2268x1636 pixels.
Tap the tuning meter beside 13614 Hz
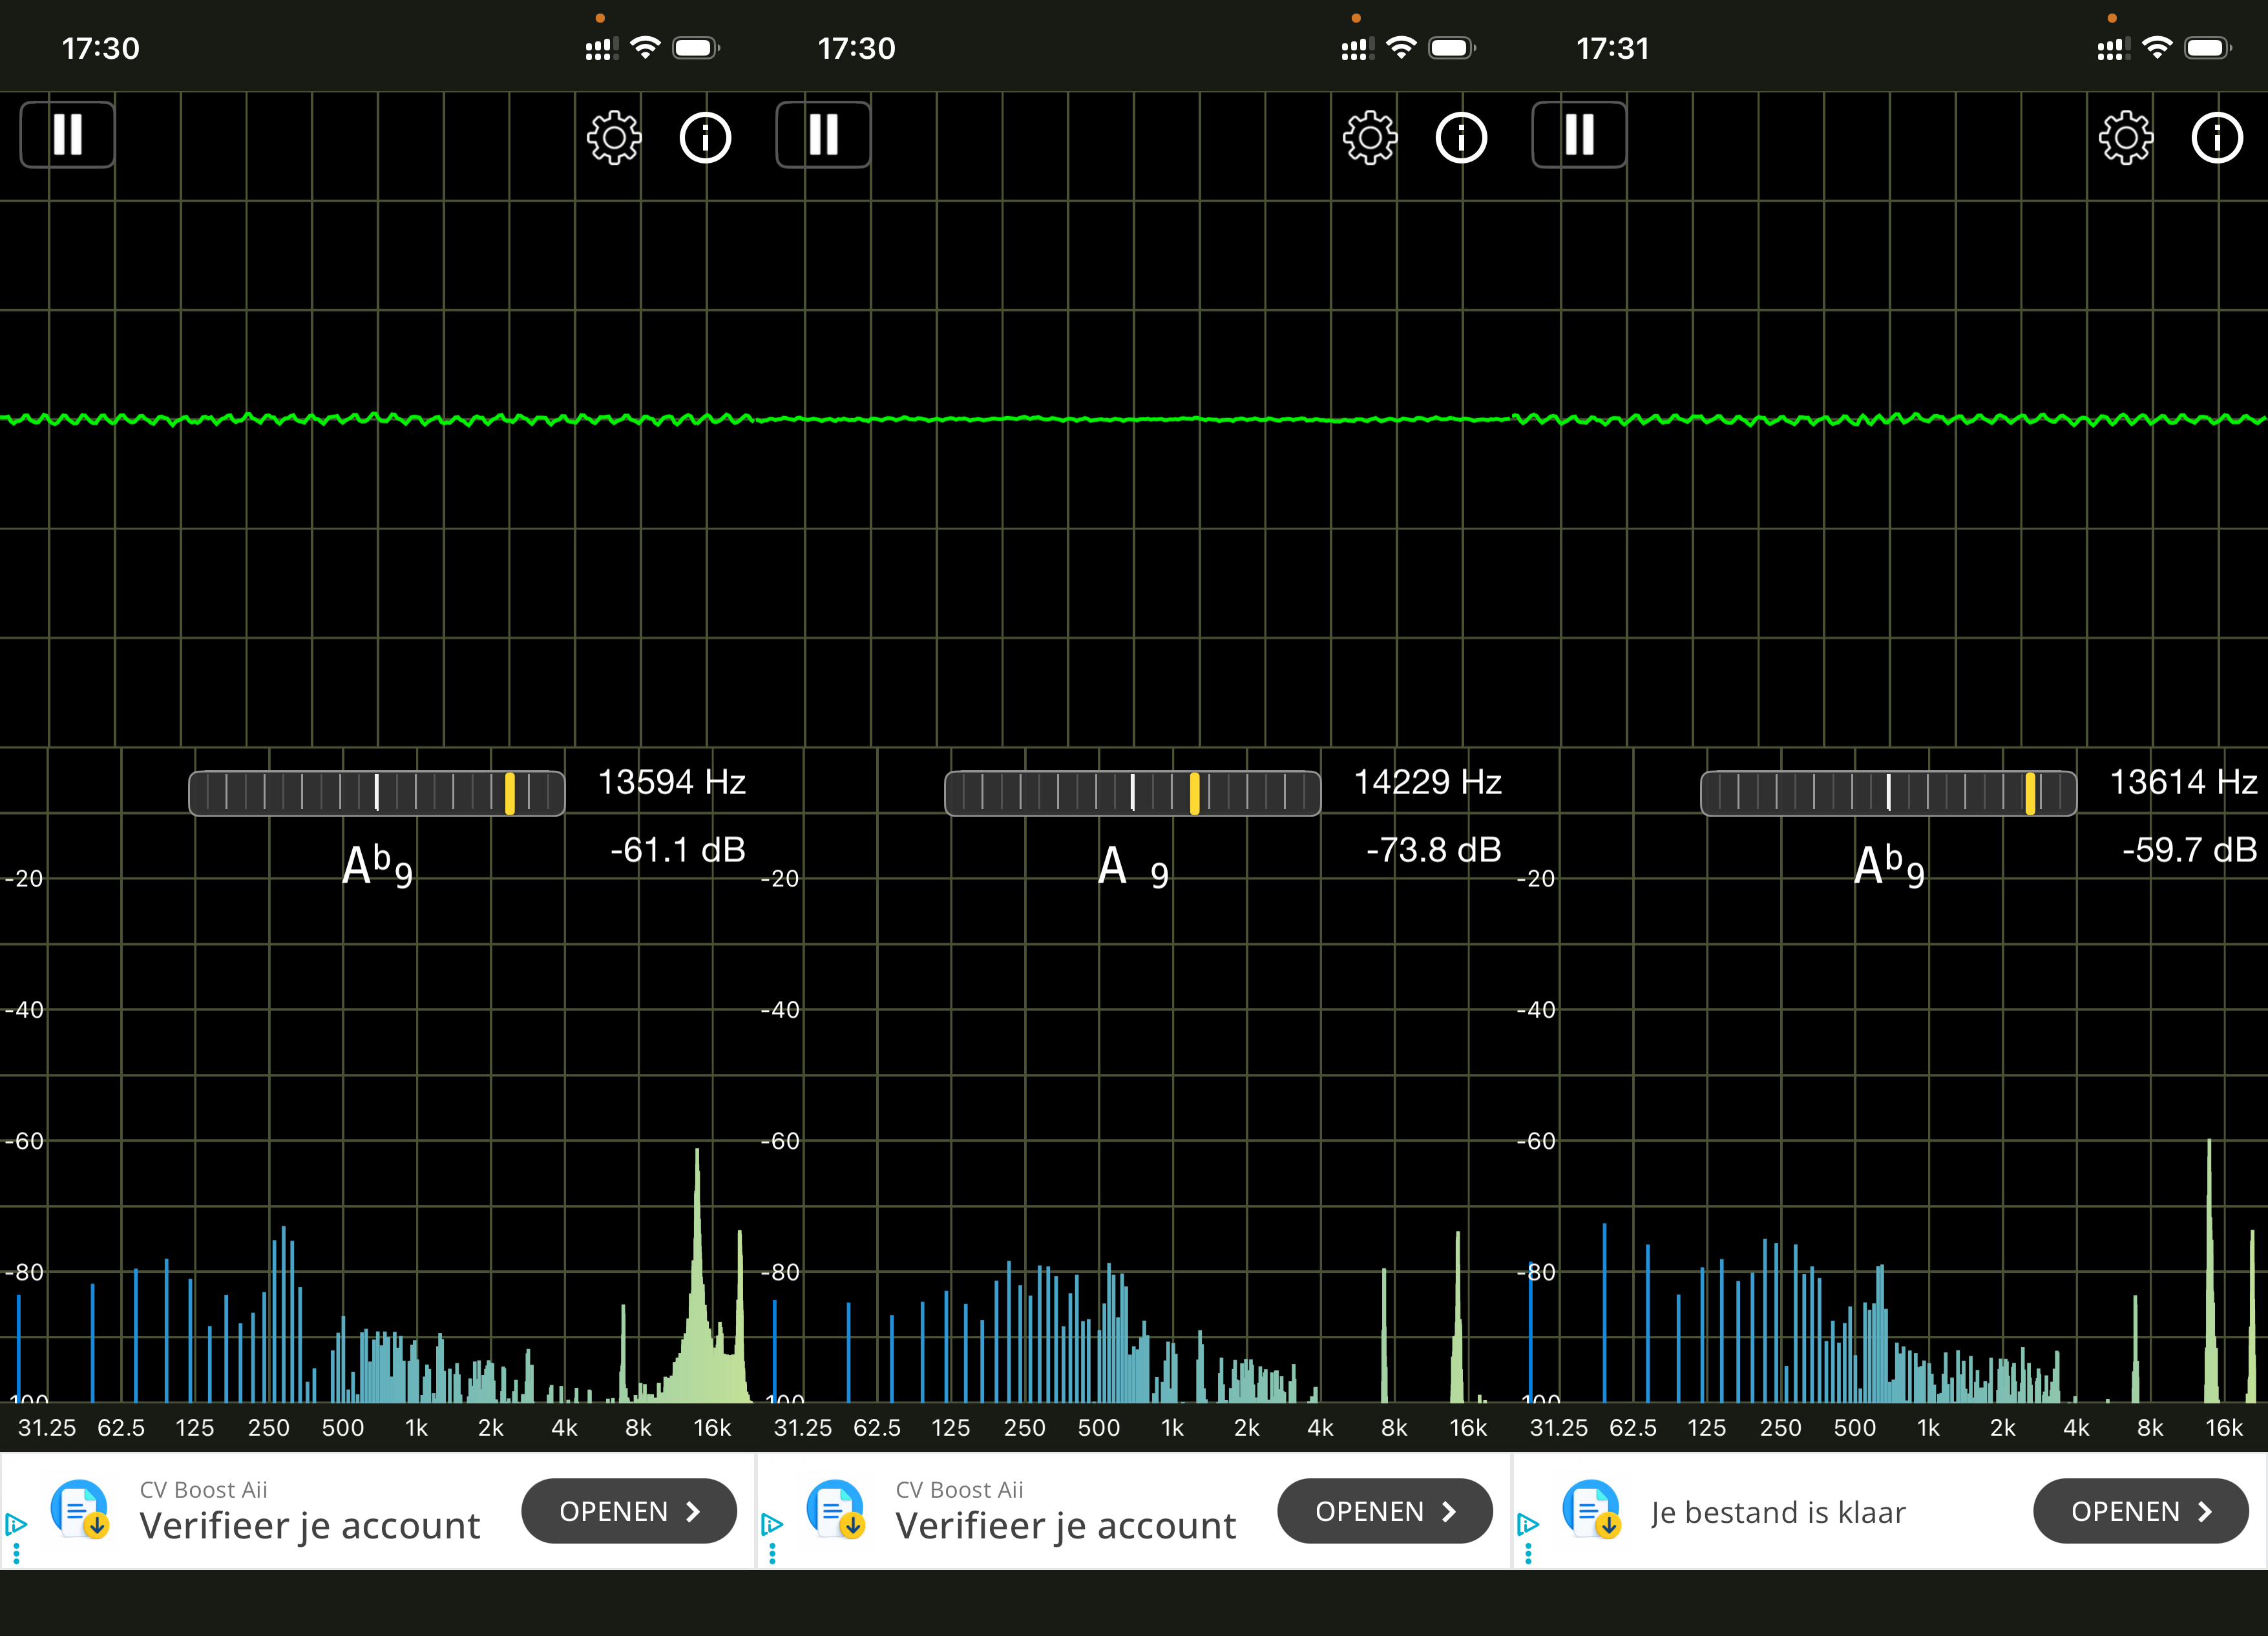pos(1889,793)
